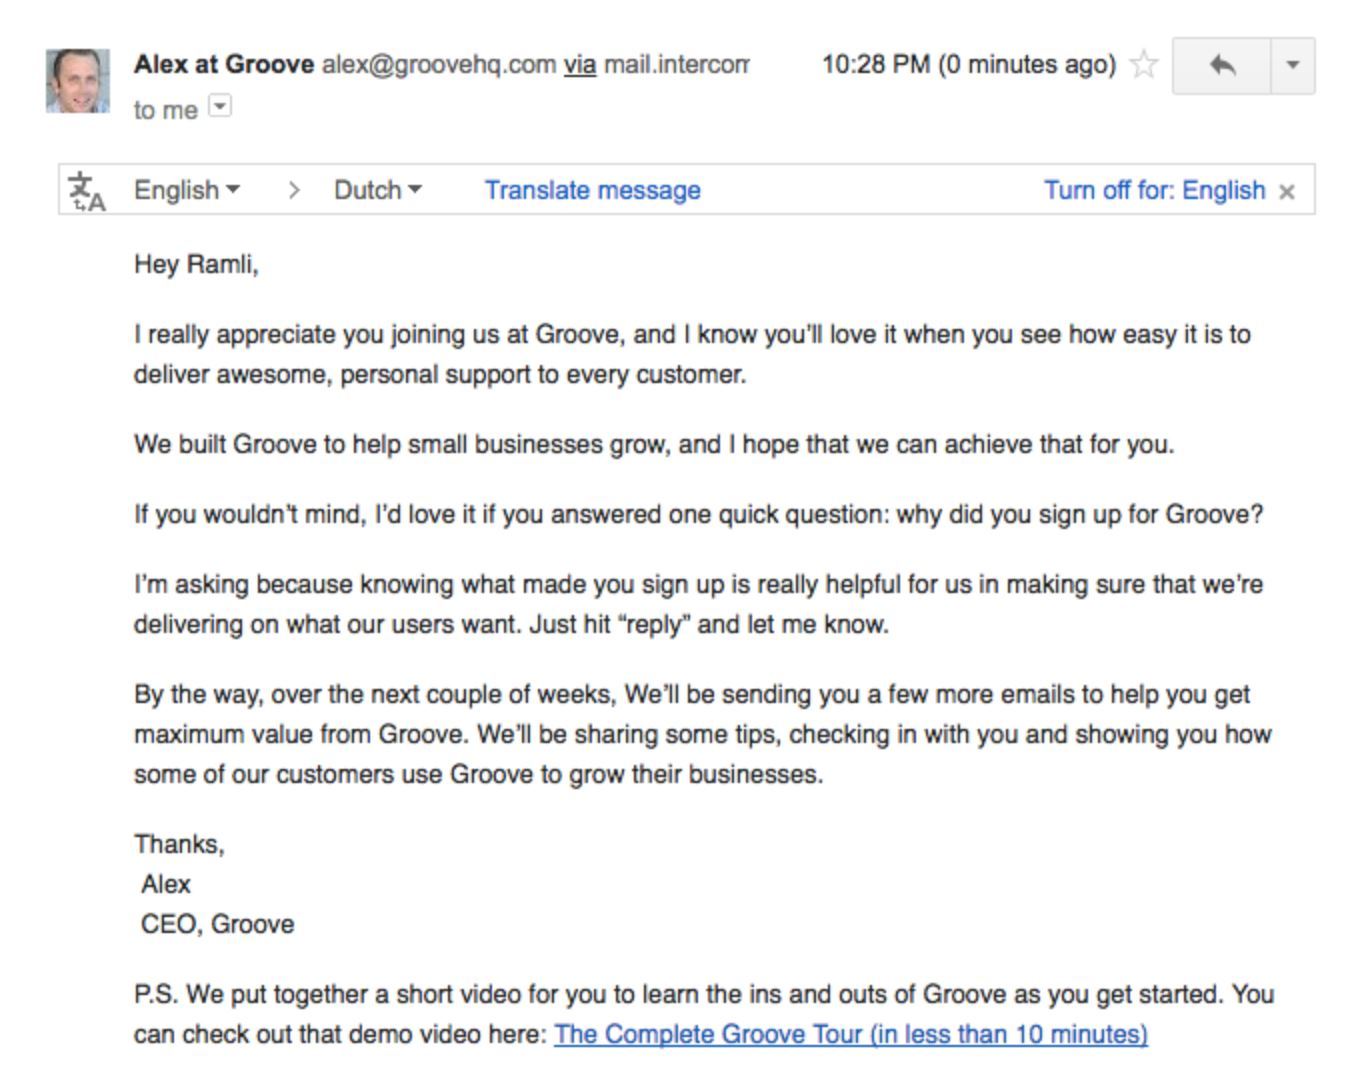Open the English source language dropdown
The height and width of the screenshot is (1081, 1357).
point(187,190)
